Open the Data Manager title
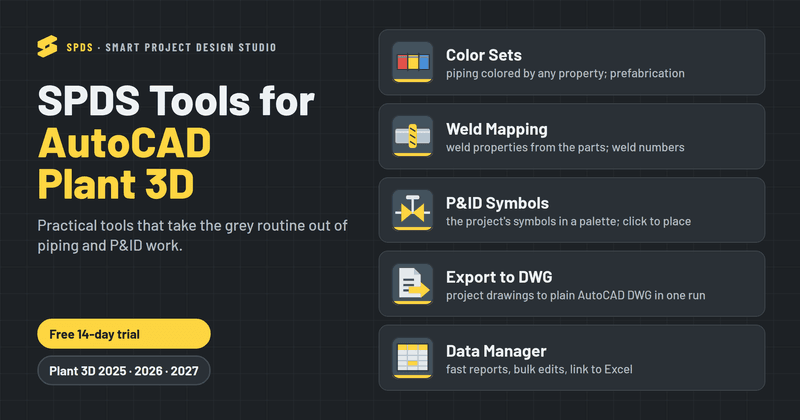 [496, 351]
